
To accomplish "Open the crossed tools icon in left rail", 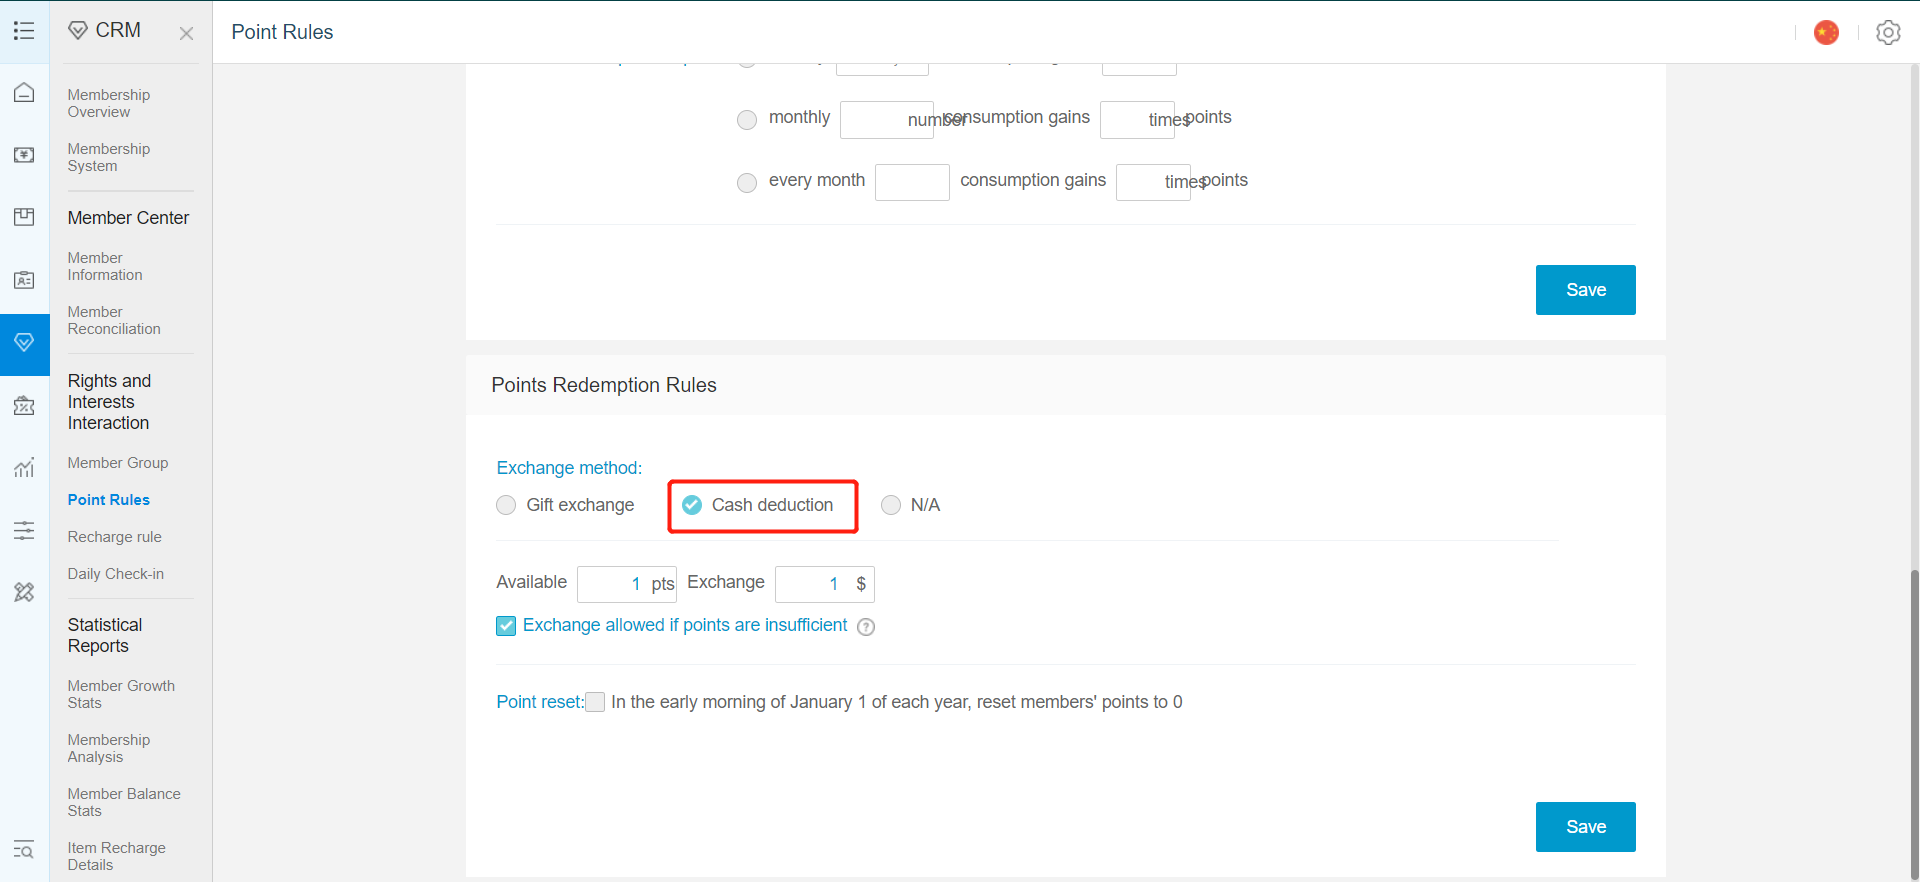I will pos(24,593).
